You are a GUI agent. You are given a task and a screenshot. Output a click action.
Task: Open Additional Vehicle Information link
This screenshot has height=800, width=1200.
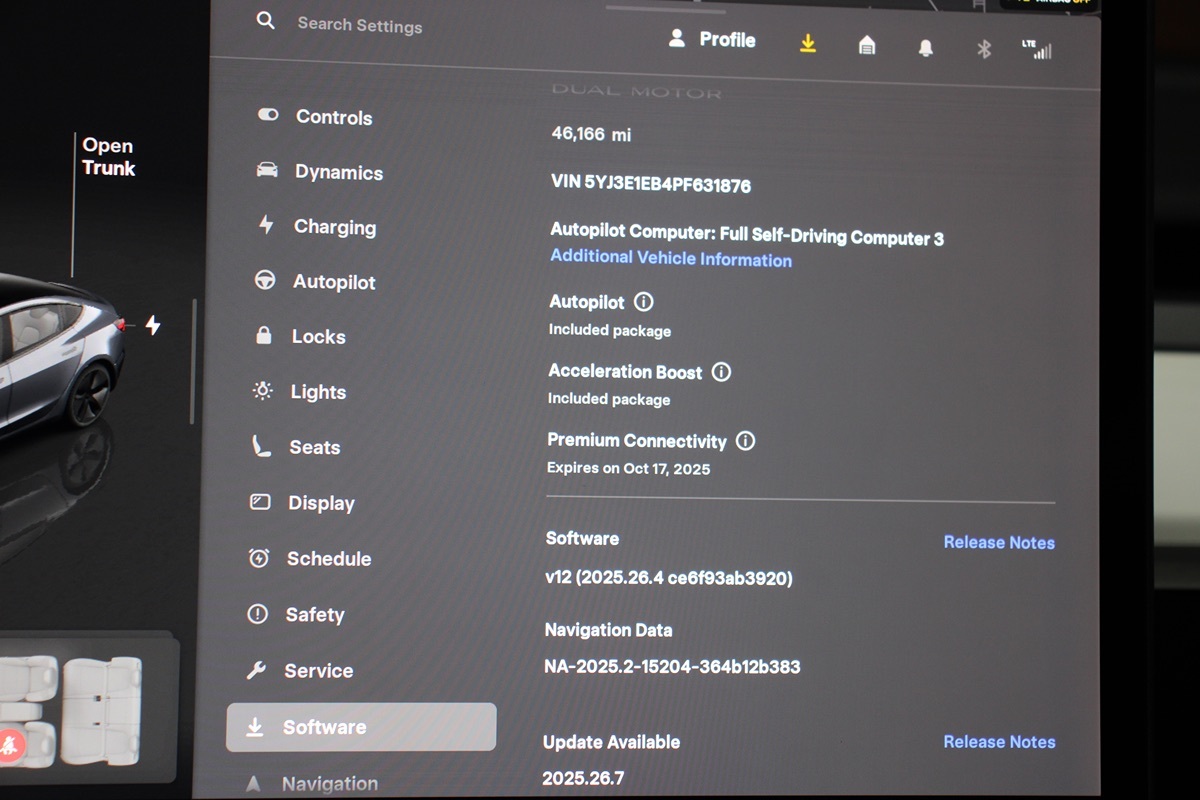(x=671, y=259)
